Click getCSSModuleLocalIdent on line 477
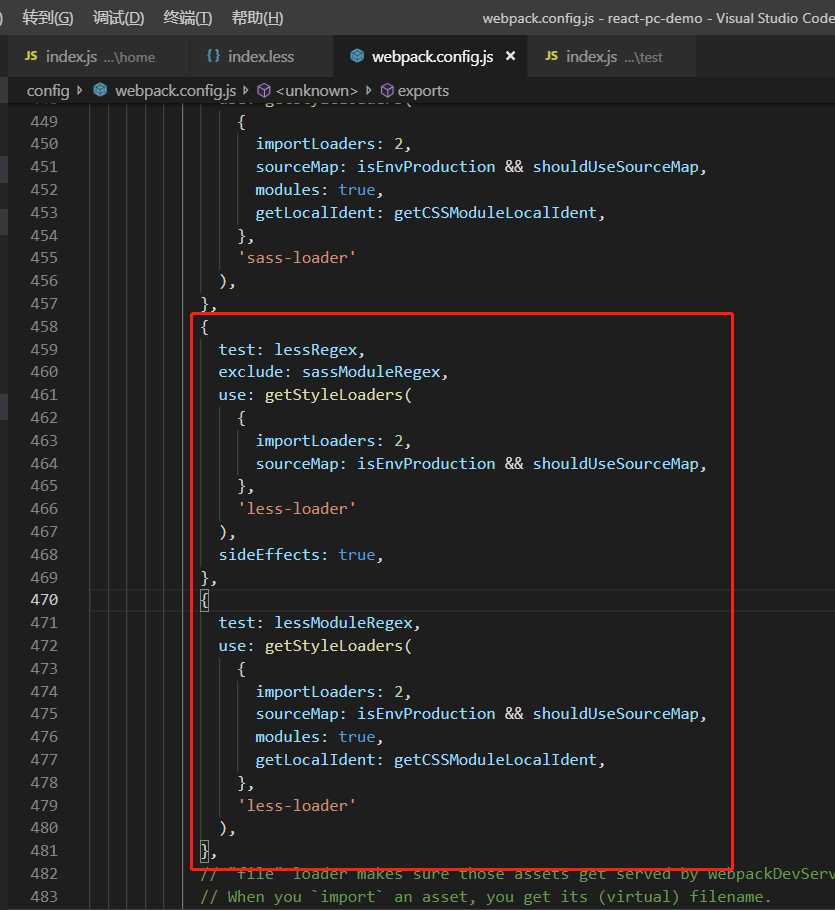Viewport: 835px width, 910px height. 496,760
